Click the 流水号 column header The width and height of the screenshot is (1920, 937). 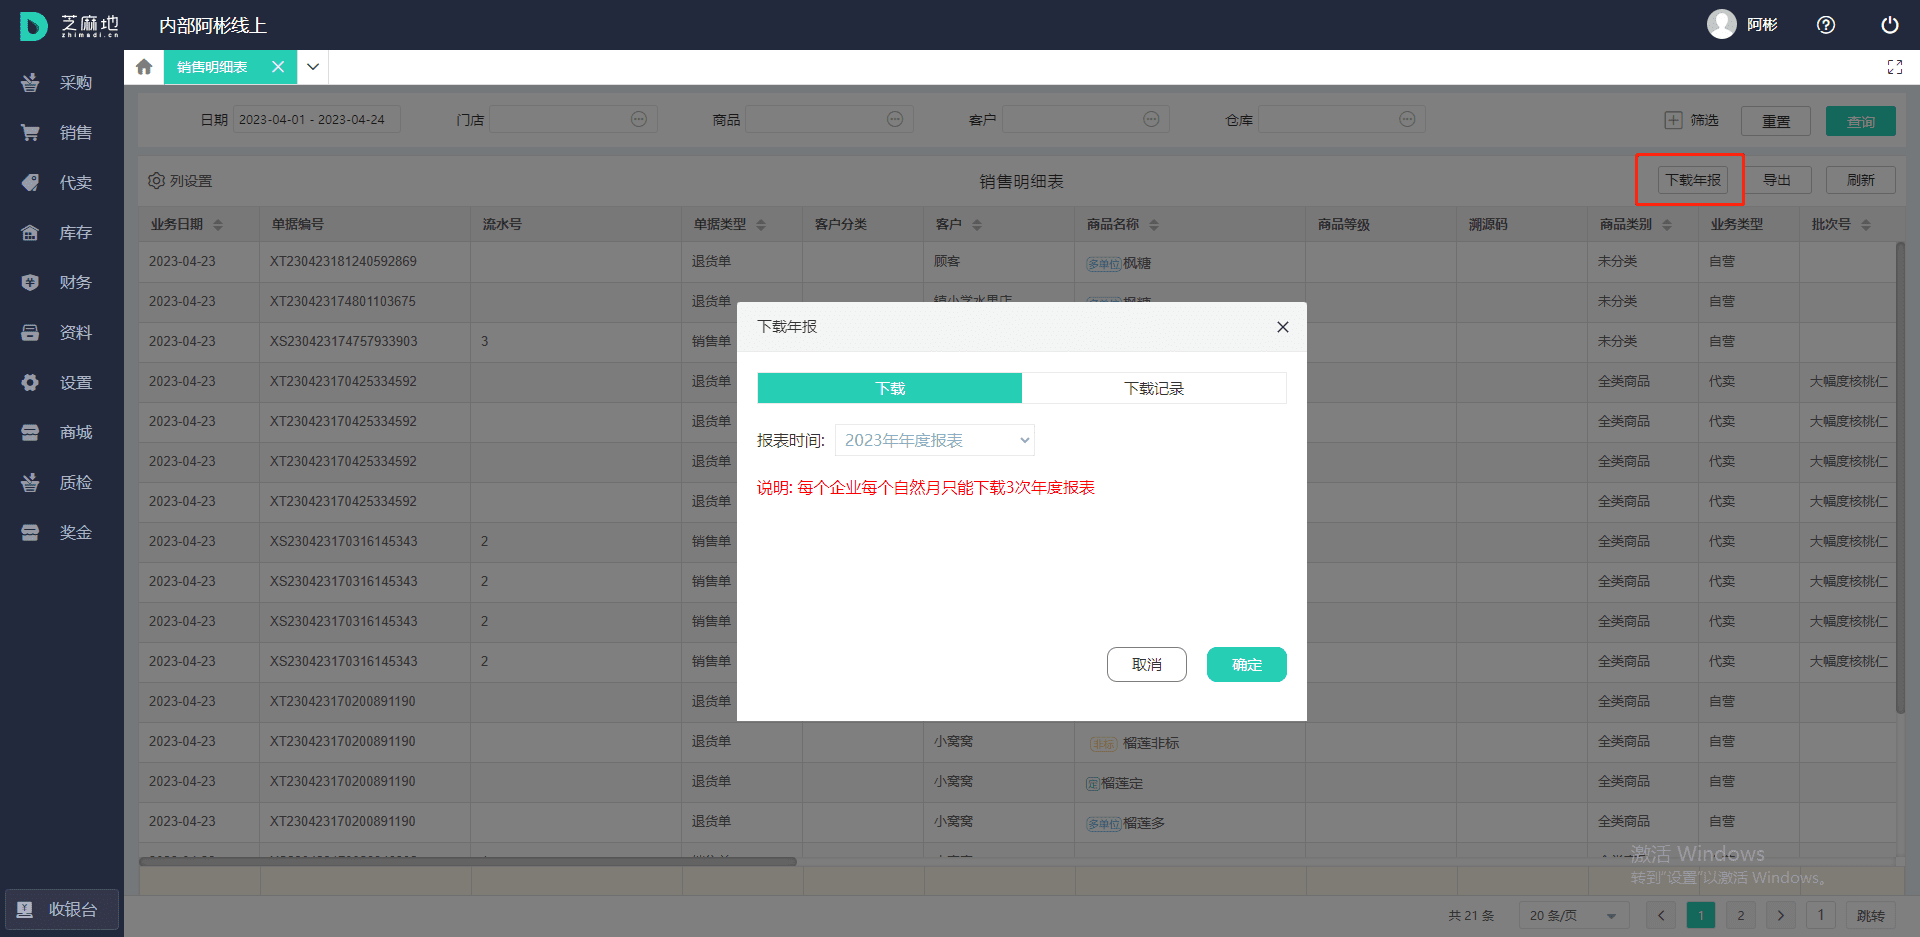[502, 225]
